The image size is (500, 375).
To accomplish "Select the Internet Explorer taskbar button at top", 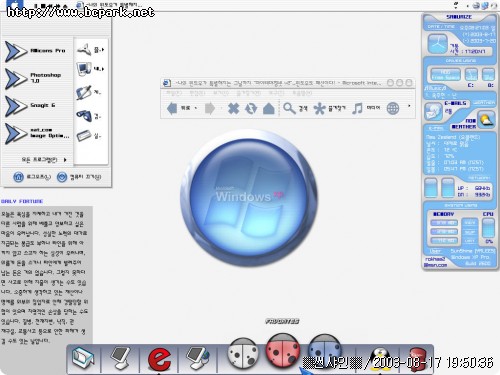I will coord(110,5).
